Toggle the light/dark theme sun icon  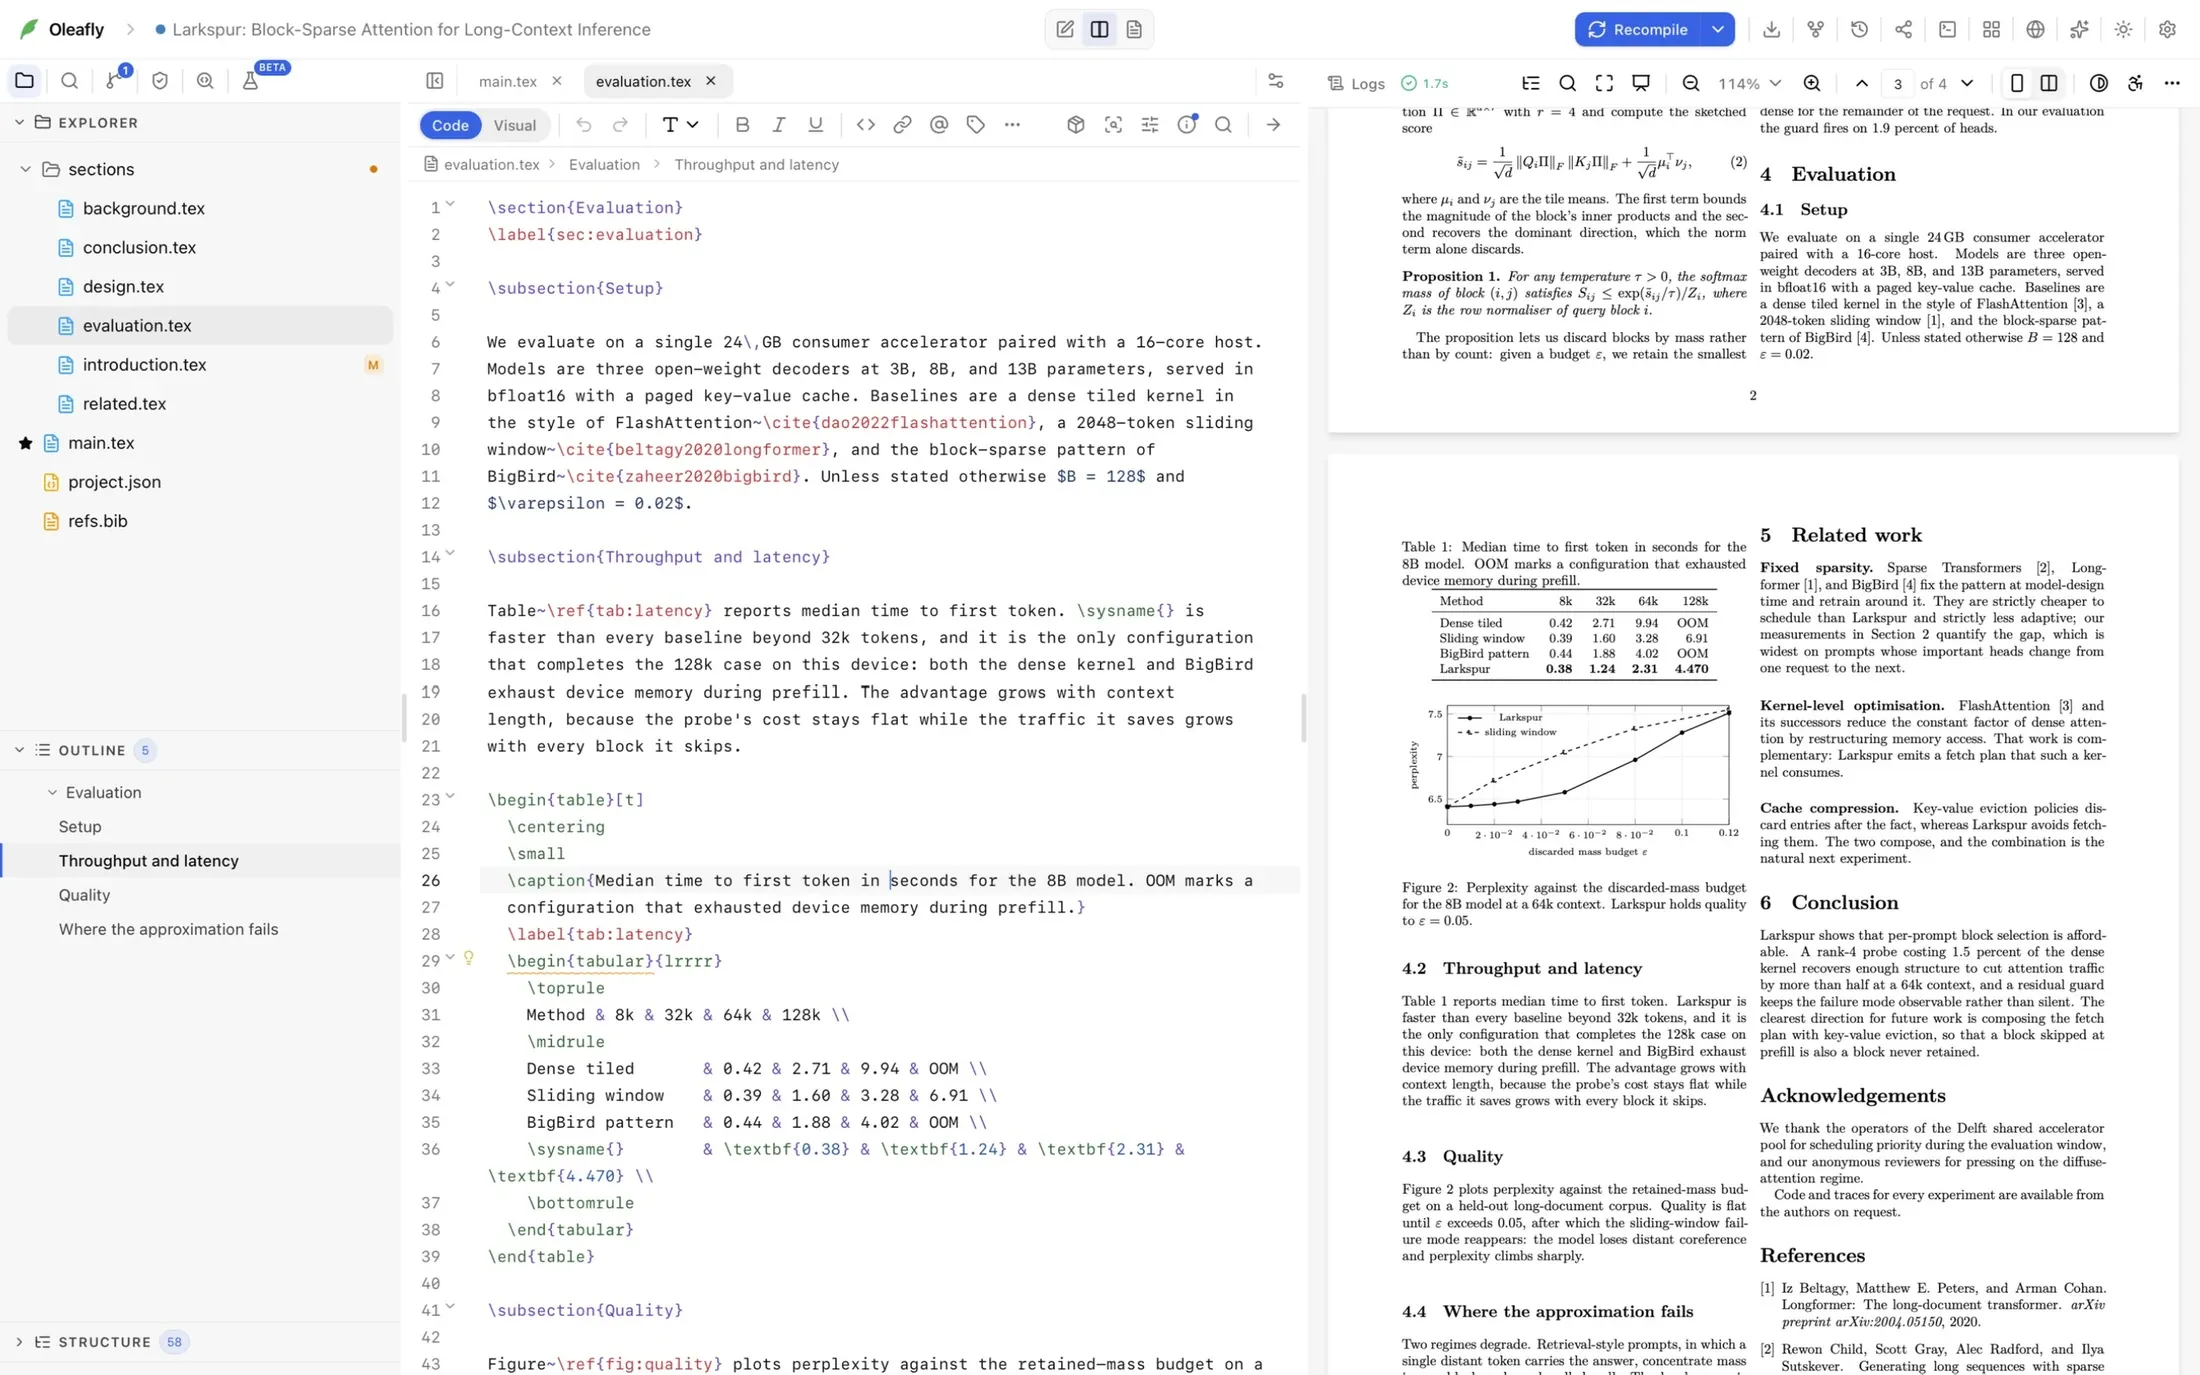pos(2123,29)
